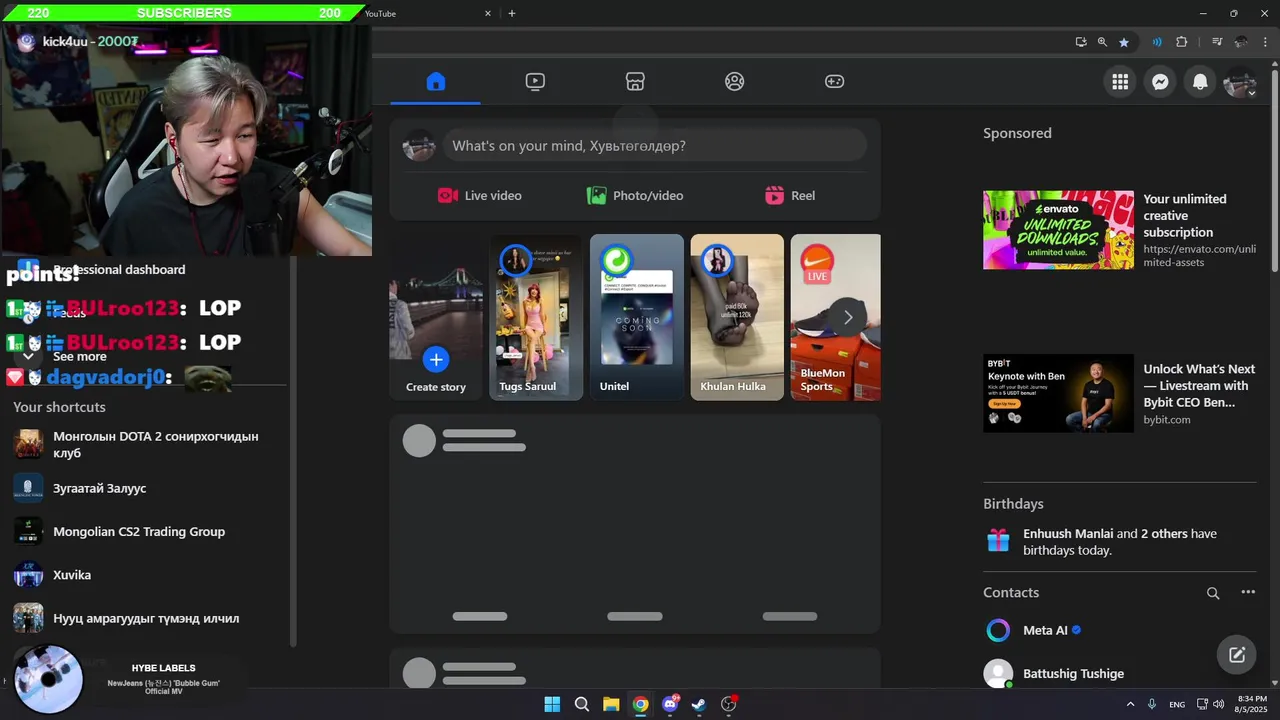This screenshot has width=1280, height=720.
Task: Open the Facebook Marketplace tab
Action: pos(635,82)
